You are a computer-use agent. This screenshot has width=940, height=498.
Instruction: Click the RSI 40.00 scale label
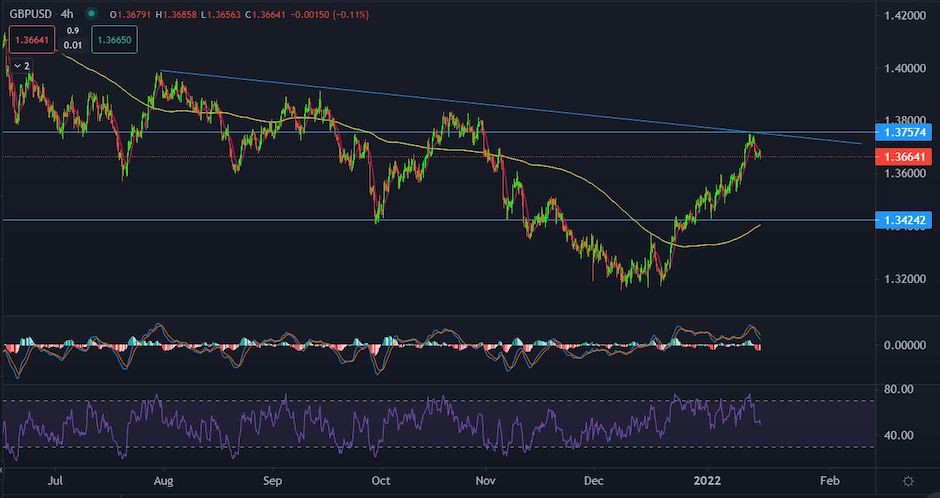pos(899,435)
